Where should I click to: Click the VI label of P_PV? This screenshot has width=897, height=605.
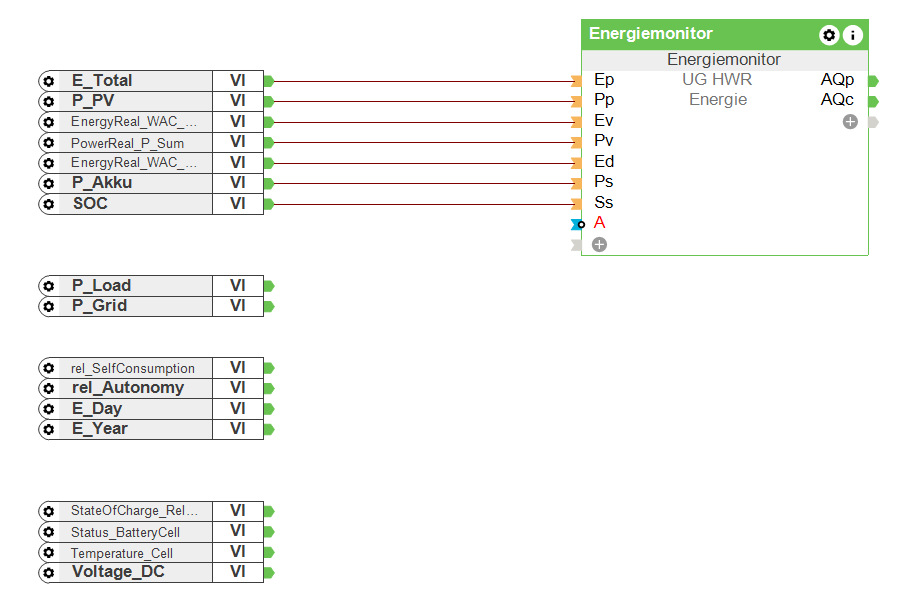tap(238, 101)
